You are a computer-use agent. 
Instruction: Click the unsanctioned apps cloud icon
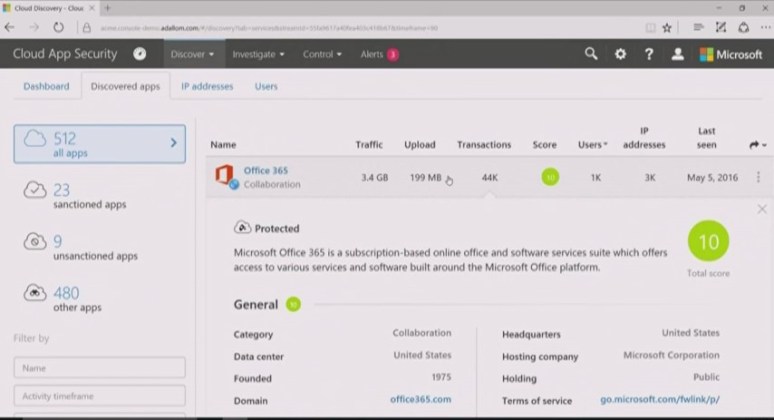tap(35, 241)
